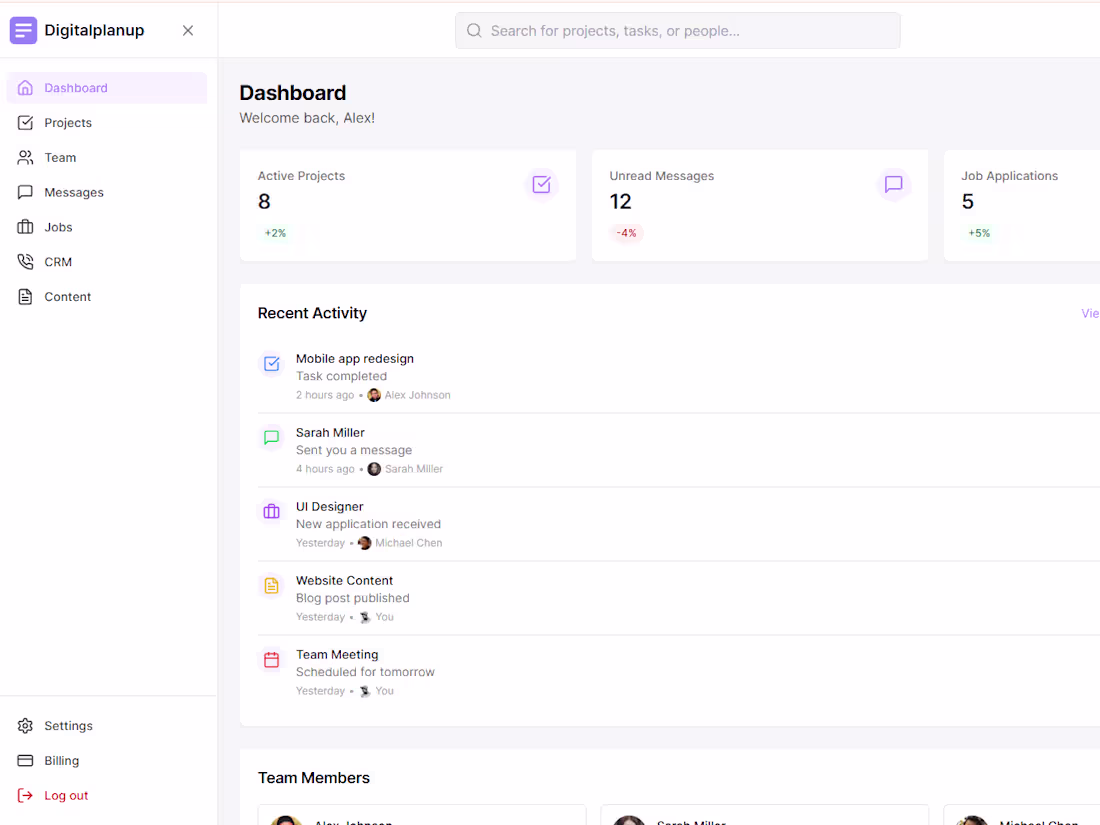Click the 'Task completed' text
The width and height of the screenshot is (1100, 825).
click(341, 376)
